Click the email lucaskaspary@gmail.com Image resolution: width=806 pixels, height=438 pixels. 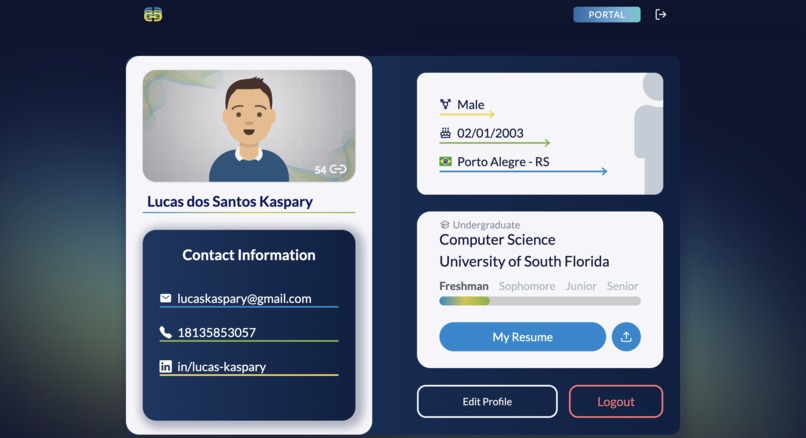pyautogui.click(x=244, y=299)
